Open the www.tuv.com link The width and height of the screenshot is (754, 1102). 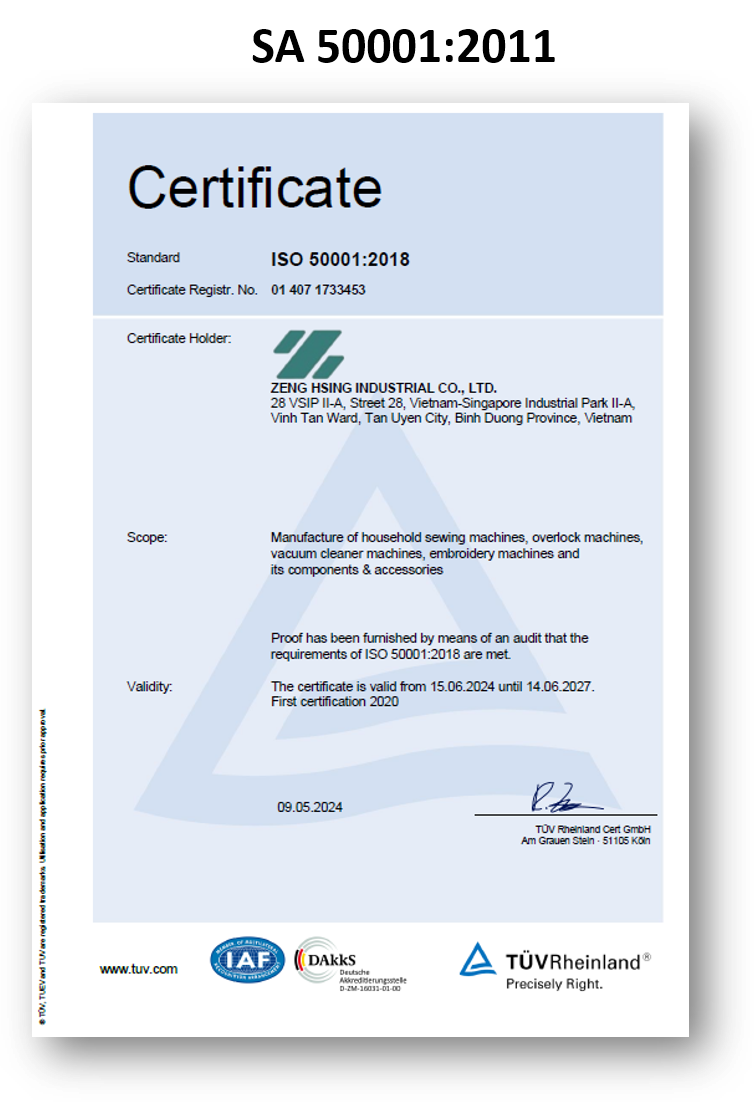[x=138, y=969]
